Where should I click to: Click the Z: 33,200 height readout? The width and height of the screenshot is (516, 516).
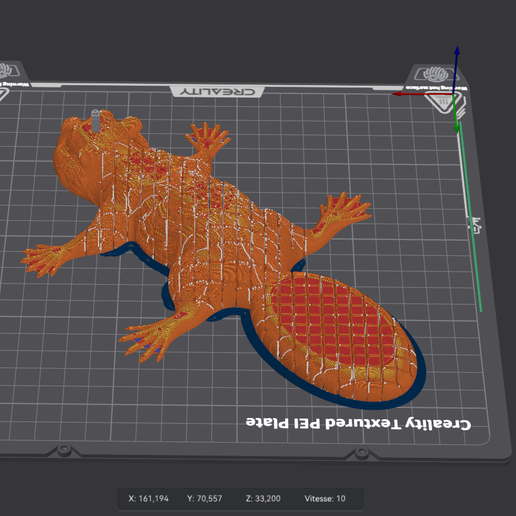[263, 499]
